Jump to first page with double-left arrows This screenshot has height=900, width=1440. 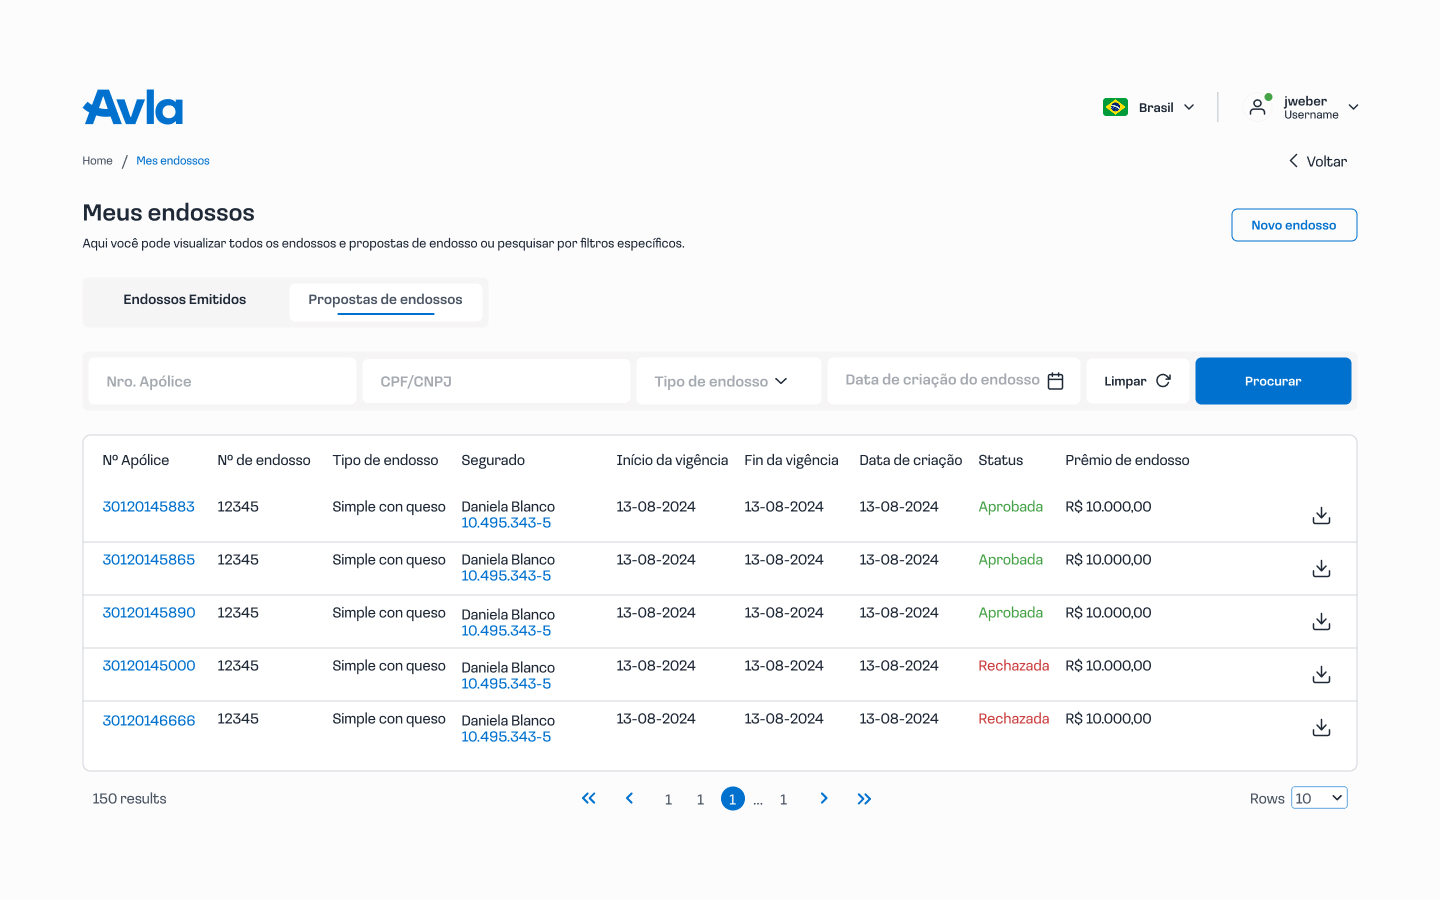(589, 798)
